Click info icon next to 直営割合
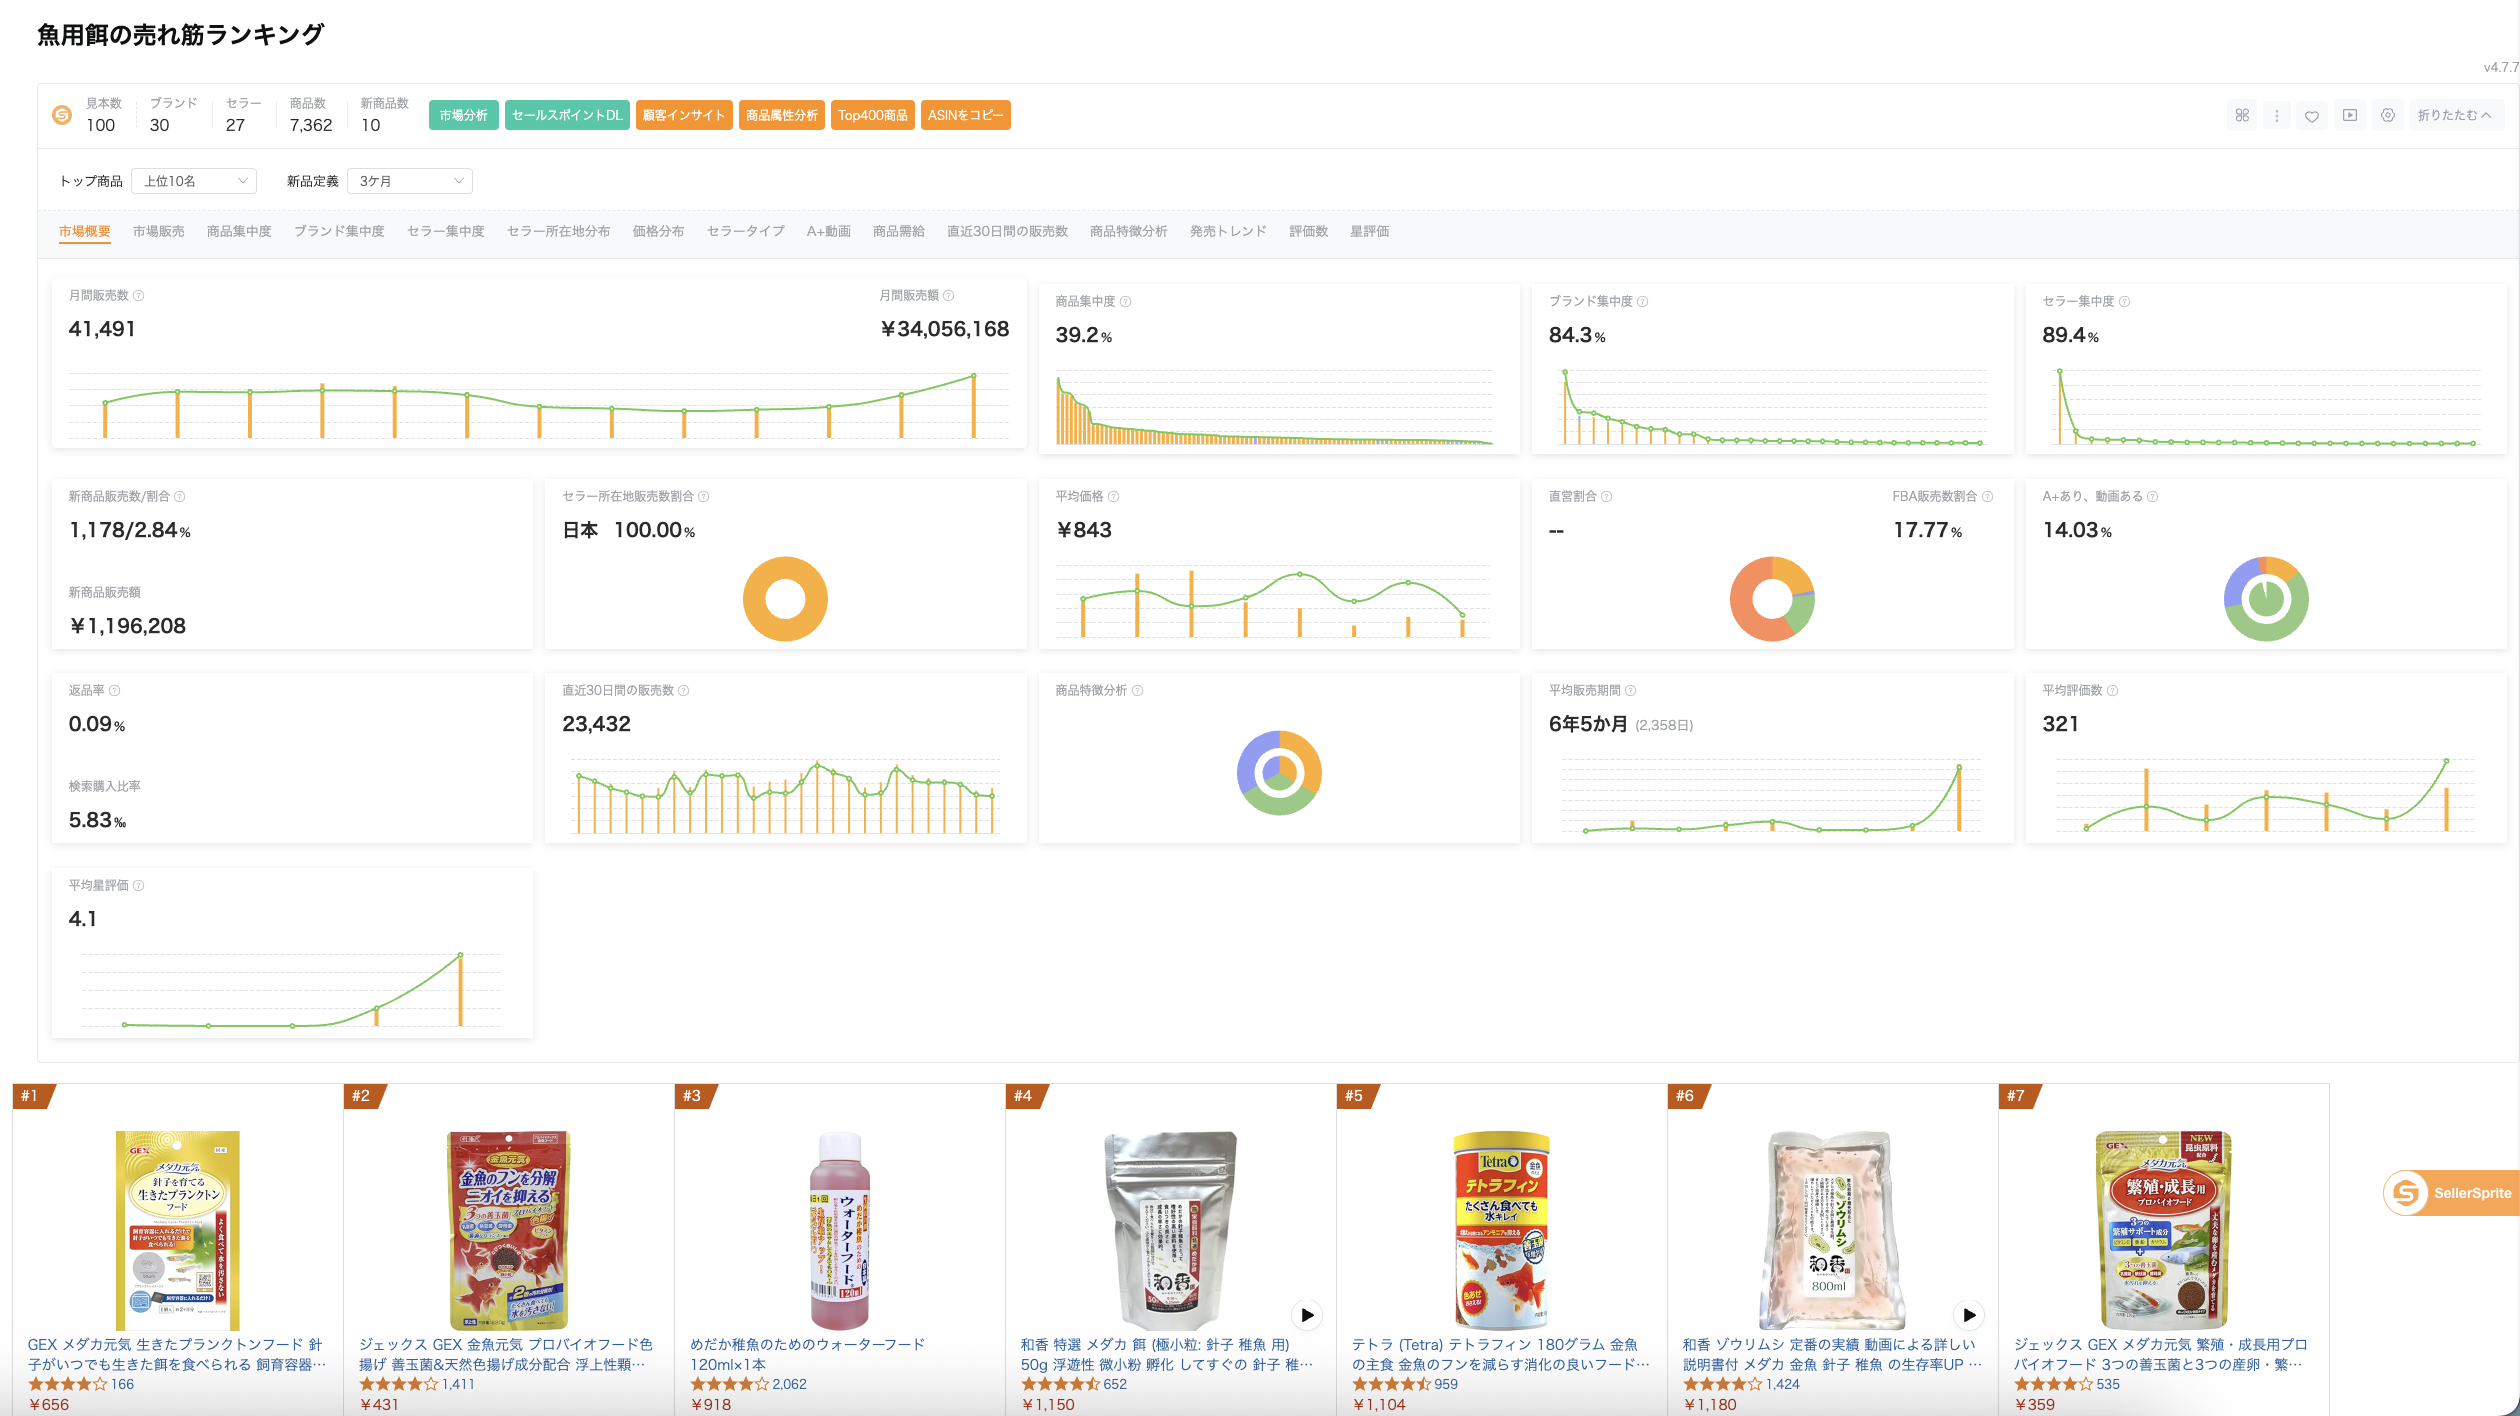The width and height of the screenshot is (2520, 1416). coord(1607,496)
